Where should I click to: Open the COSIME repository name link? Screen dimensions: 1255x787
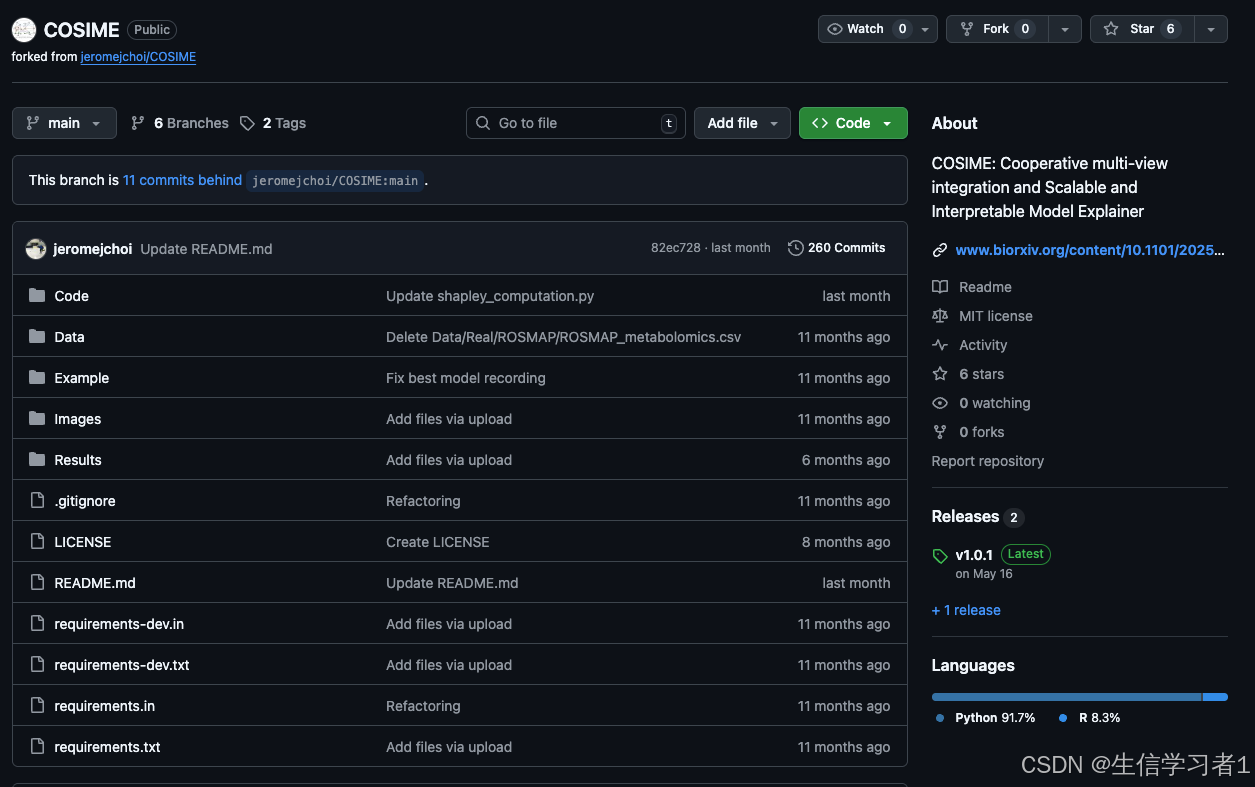pos(82,30)
